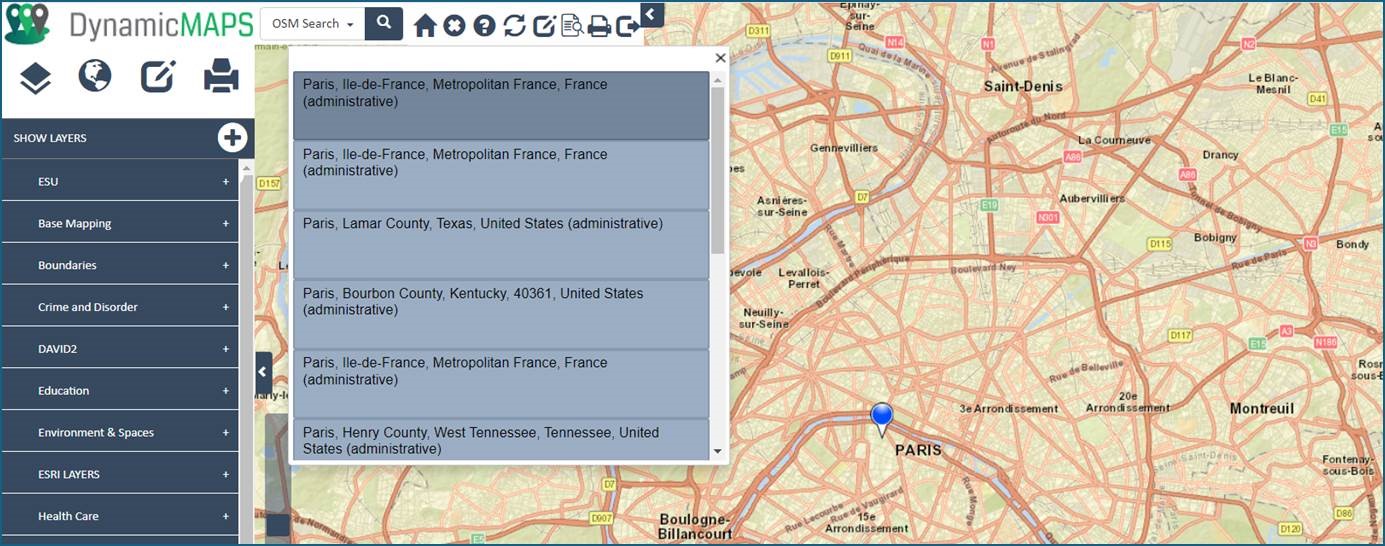Click Le Blanc-Mesnil label on map
Image resolution: width=1385 pixels, height=546 pixels.
point(1273,83)
